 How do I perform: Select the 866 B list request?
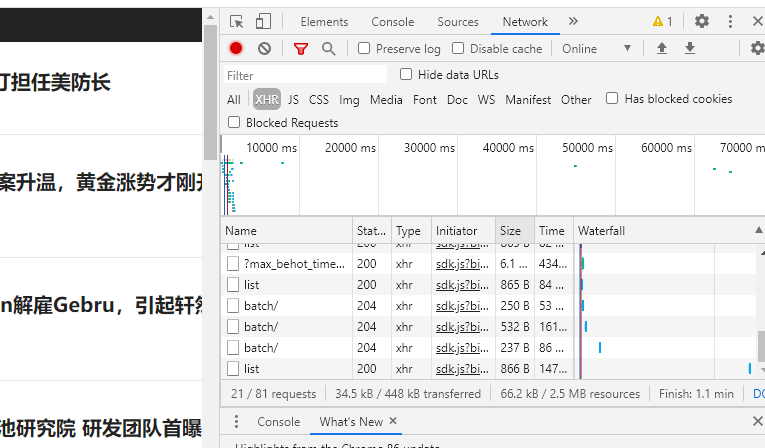(251, 368)
